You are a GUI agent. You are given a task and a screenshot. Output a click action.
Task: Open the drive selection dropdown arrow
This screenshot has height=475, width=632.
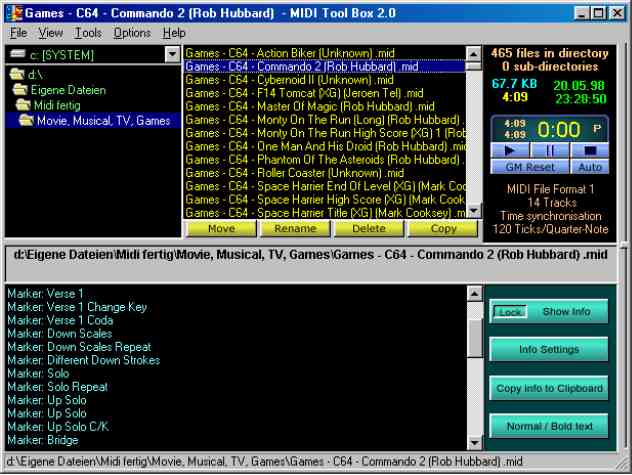click(172, 54)
